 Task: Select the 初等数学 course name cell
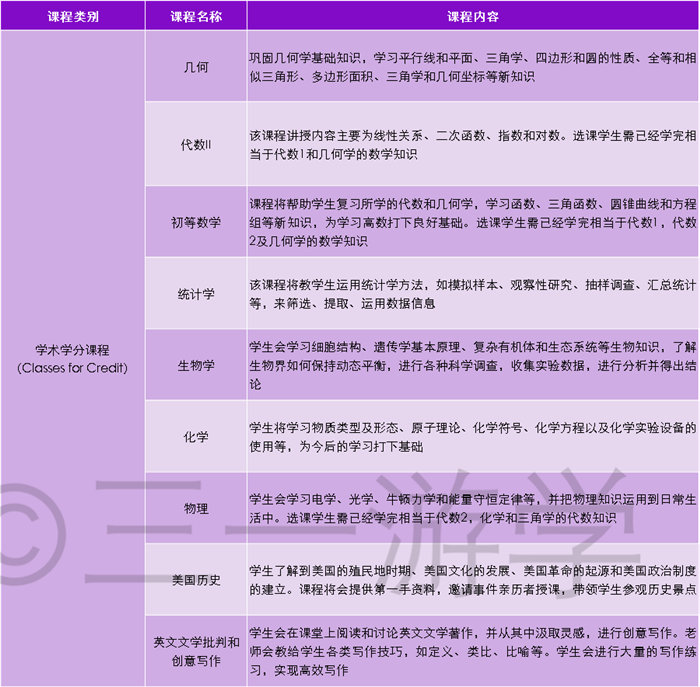(x=196, y=222)
